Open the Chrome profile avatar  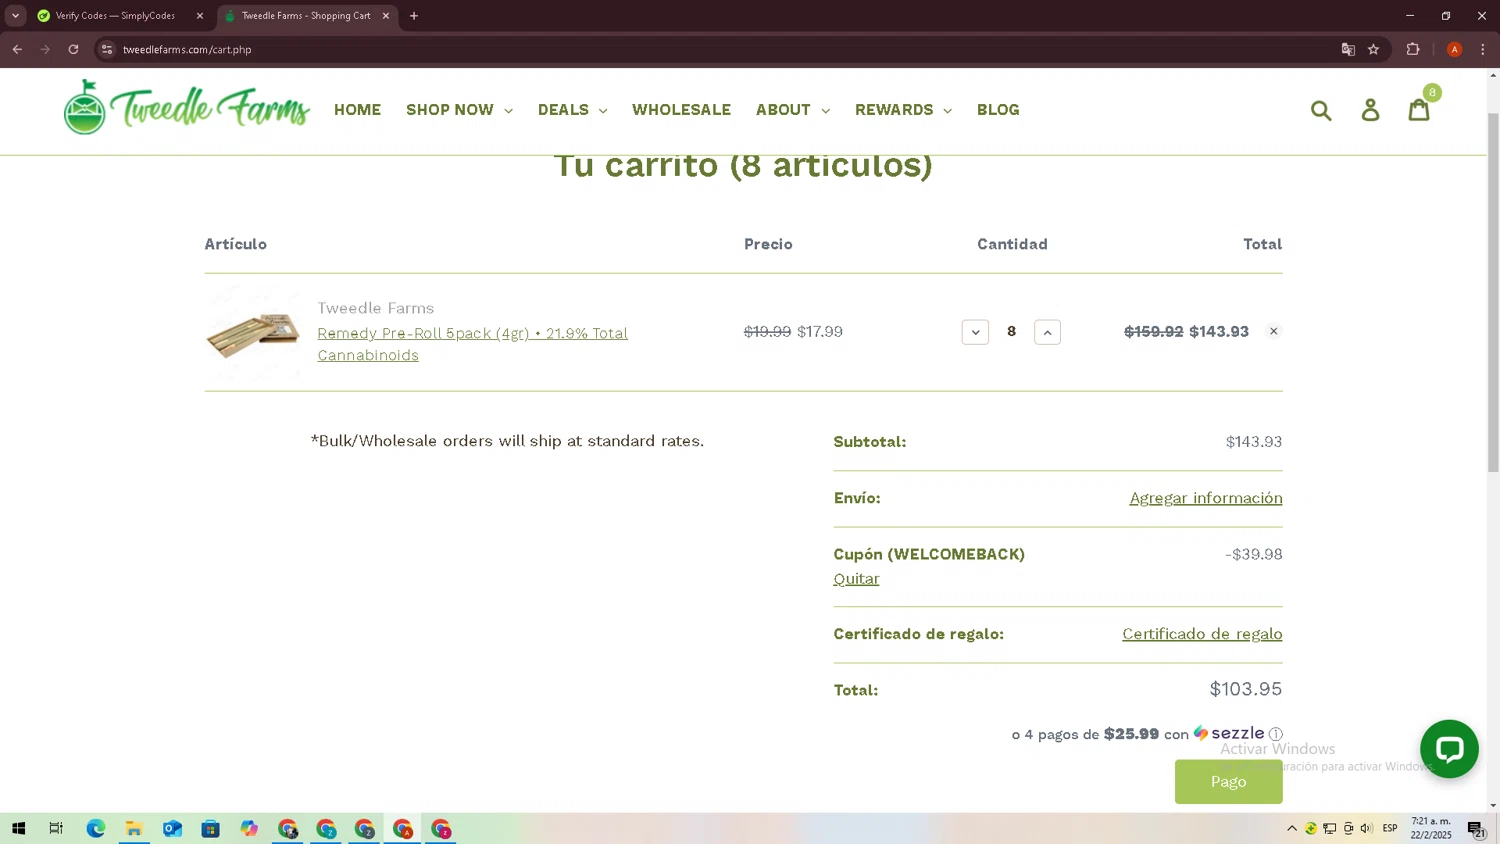pos(1455,49)
